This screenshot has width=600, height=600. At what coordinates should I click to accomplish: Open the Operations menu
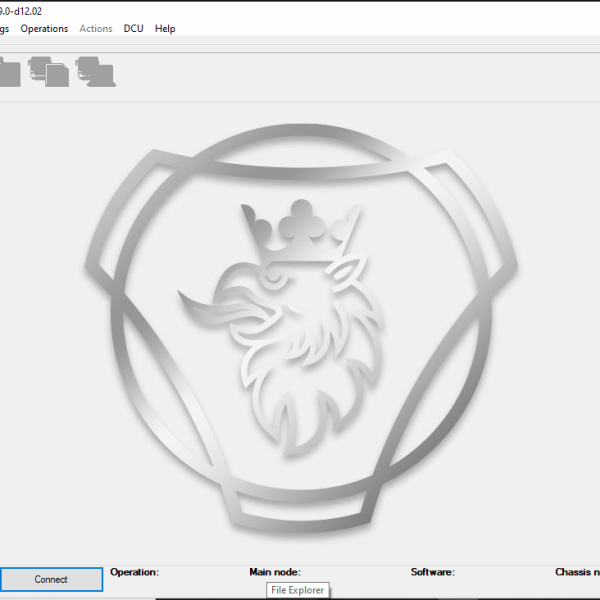[x=44, y=29]
